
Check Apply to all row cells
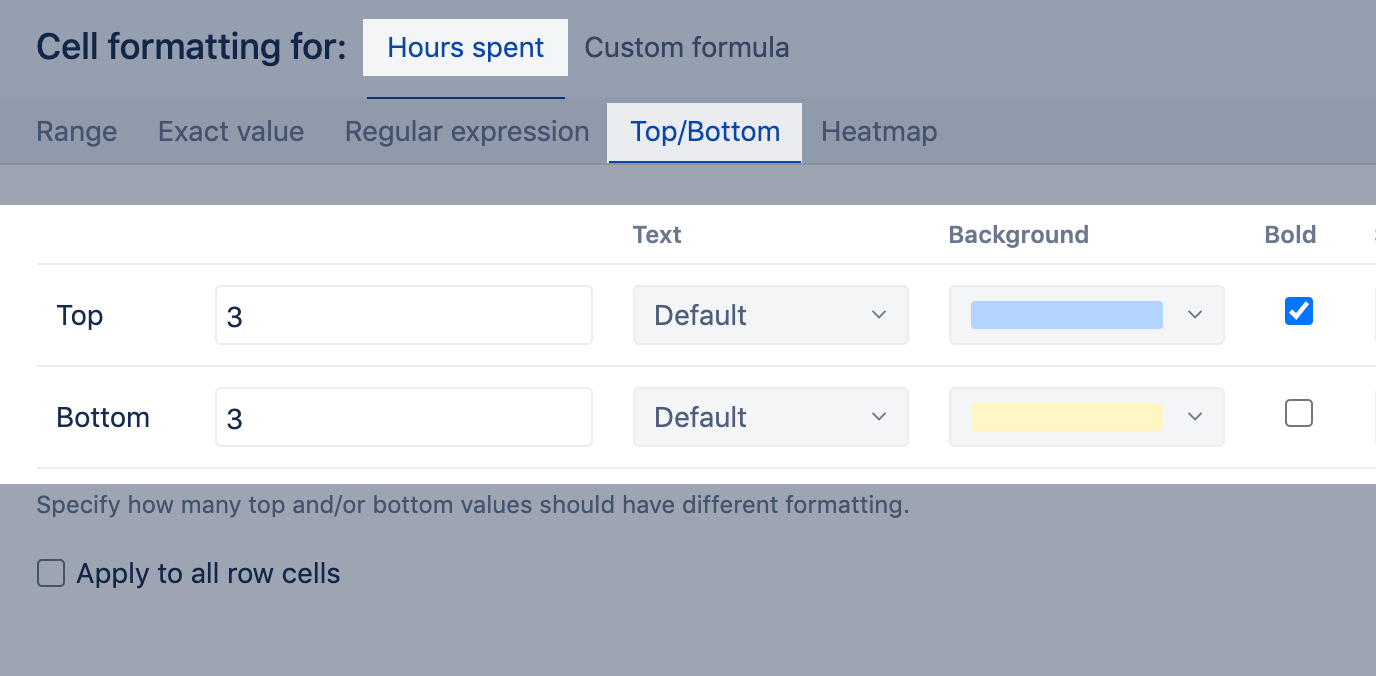point(51,573)
